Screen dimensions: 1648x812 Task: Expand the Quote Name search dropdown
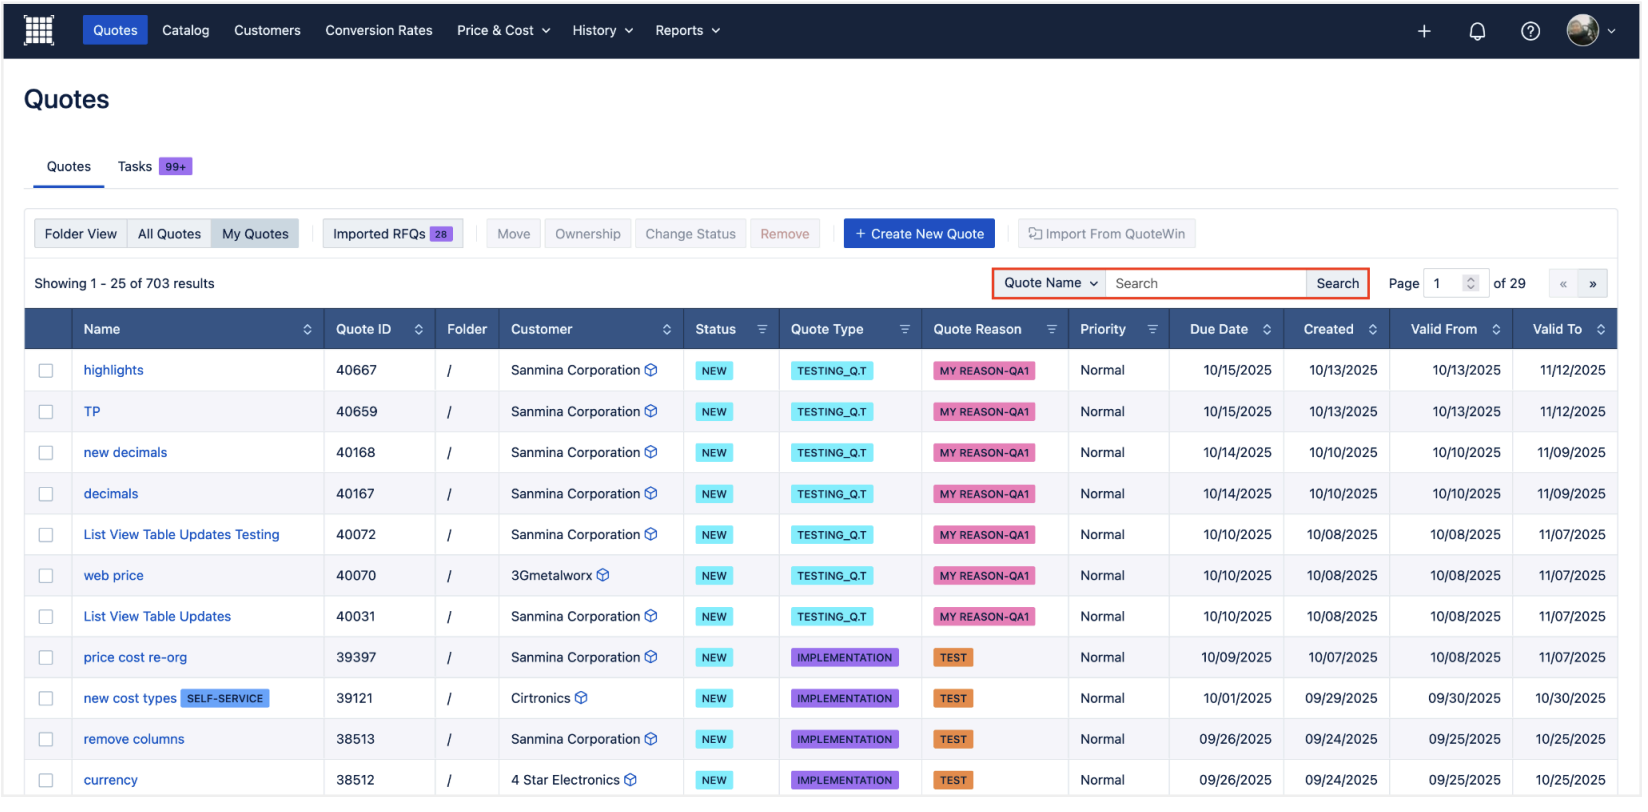pos(1050,284)
